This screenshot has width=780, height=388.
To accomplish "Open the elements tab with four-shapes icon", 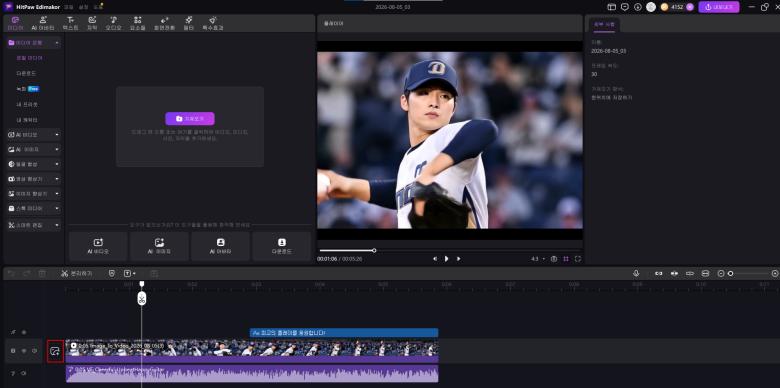I will pos(138,23).
